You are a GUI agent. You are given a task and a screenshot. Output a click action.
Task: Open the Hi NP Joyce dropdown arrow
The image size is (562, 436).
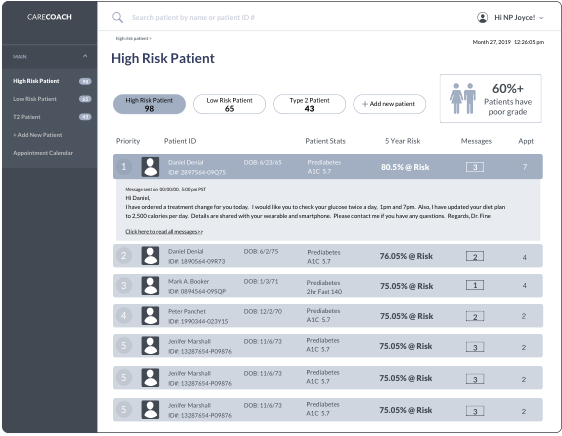541,18
